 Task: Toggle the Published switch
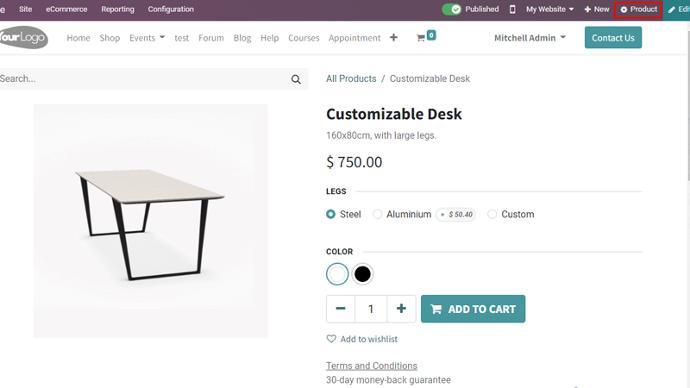click(x=451, y=9)
